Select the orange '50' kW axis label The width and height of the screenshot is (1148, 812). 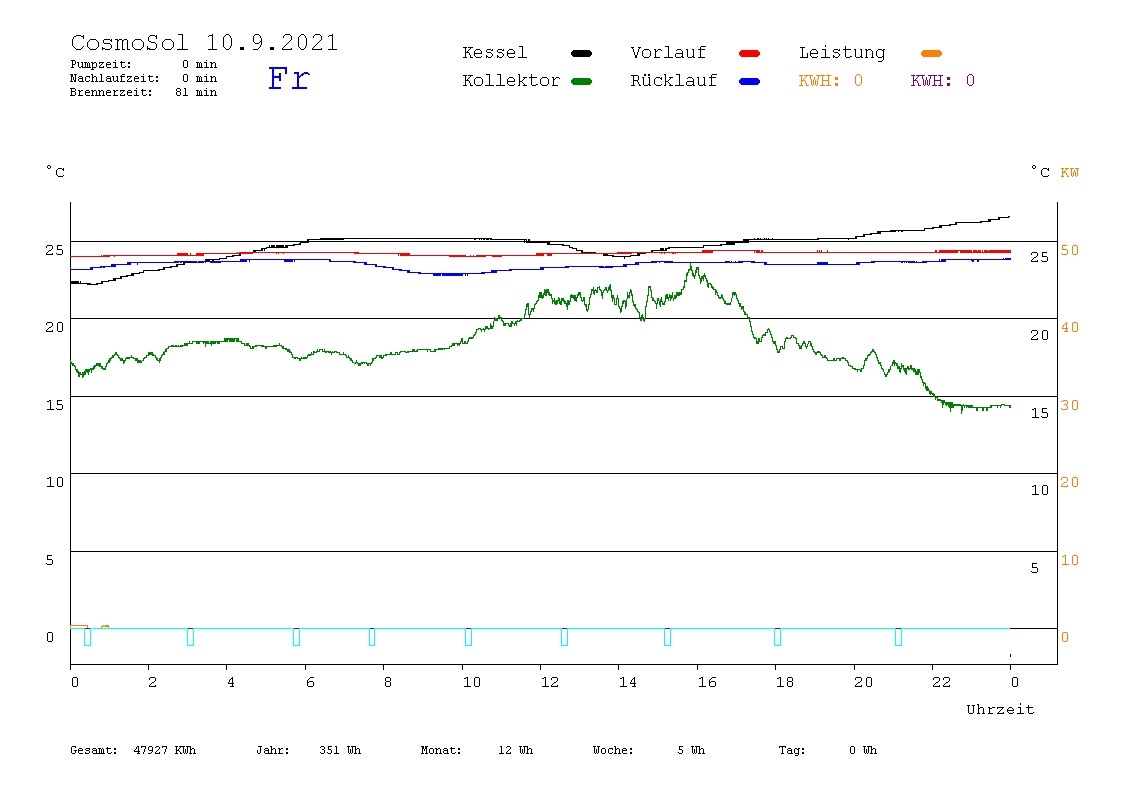coord(1070,250)
